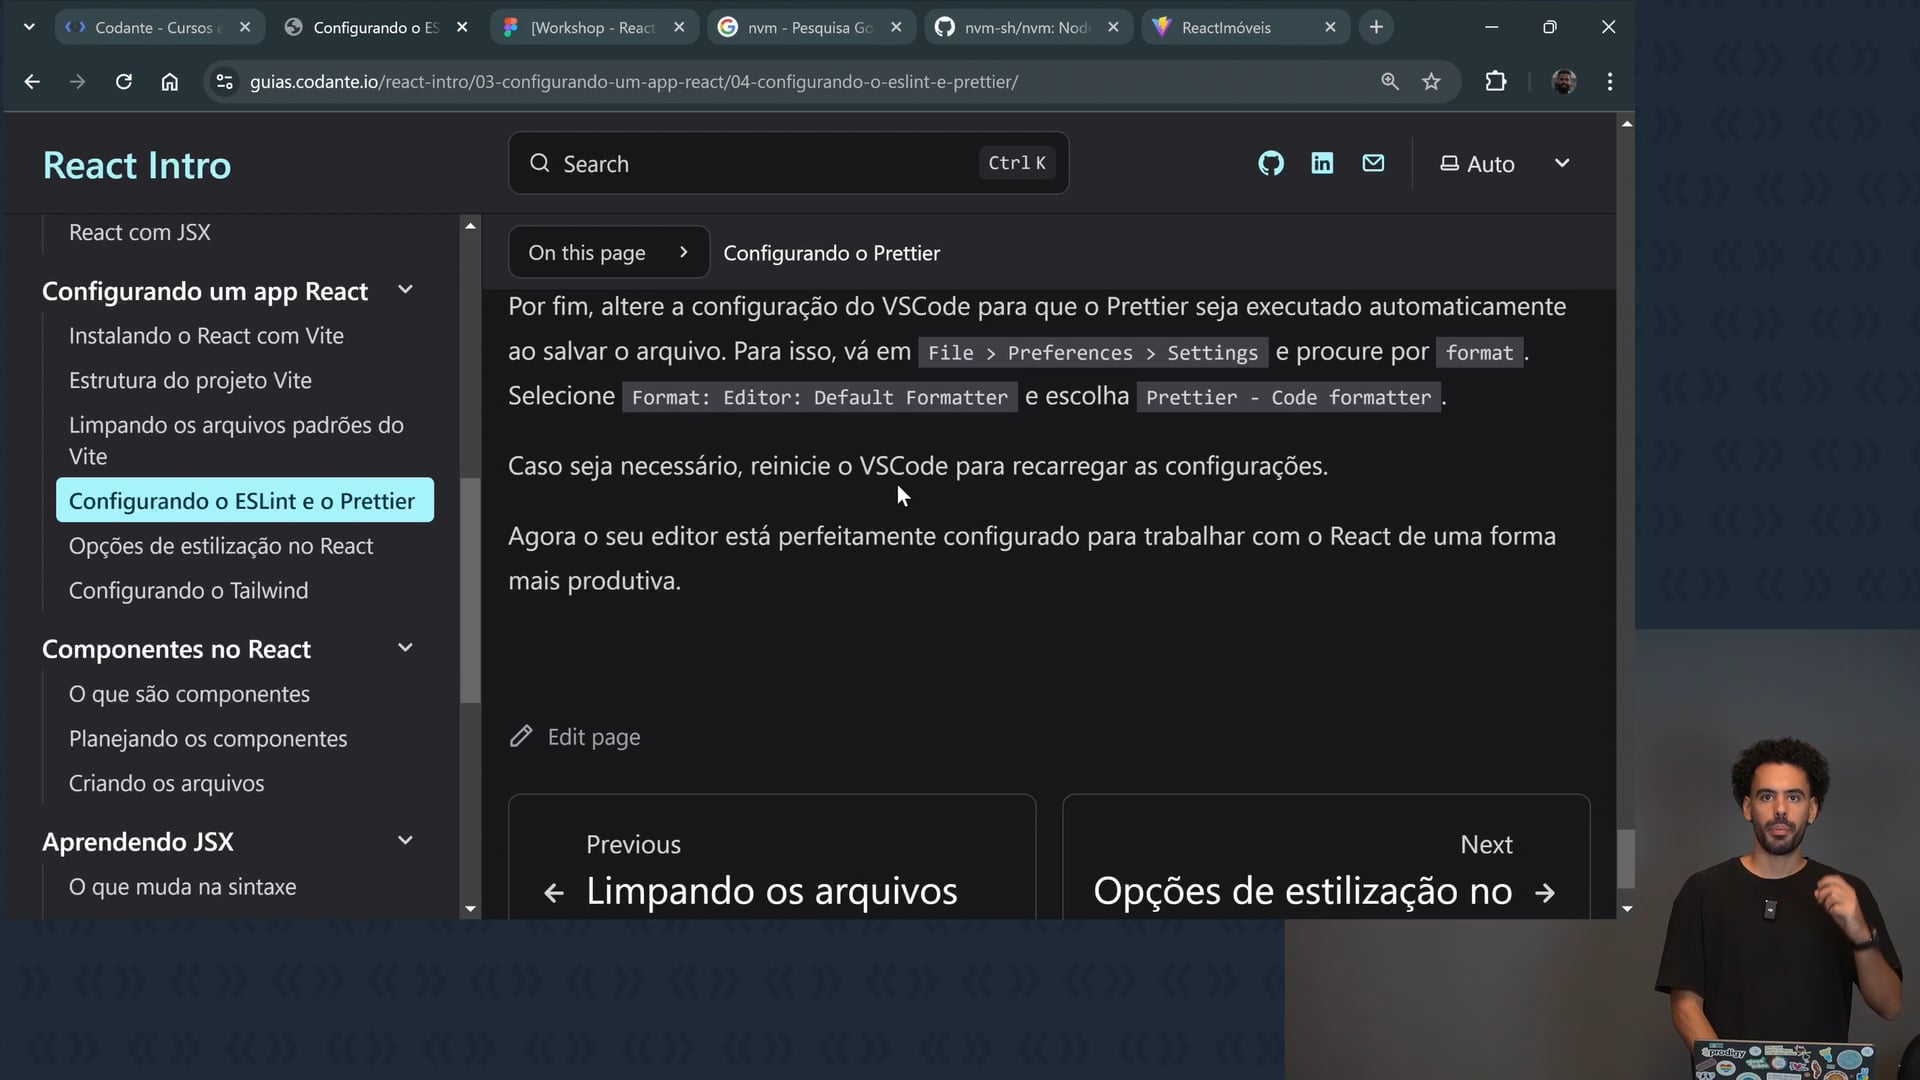Switch to the Workshop - React tab
Viewport: 1920px width, 1080px height.
click(593, 27)
